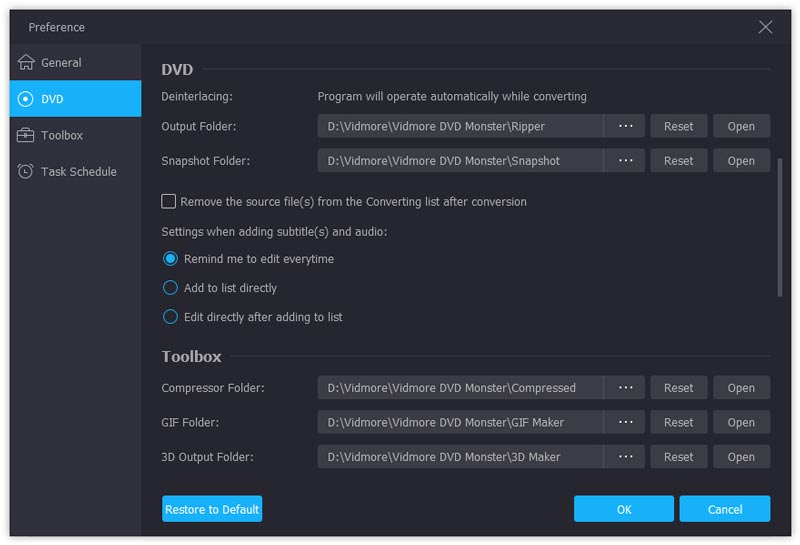Browse for GIF Folder with ellipsis button
The width and height of the screenshot is (800, 545).
coord(625,422)
